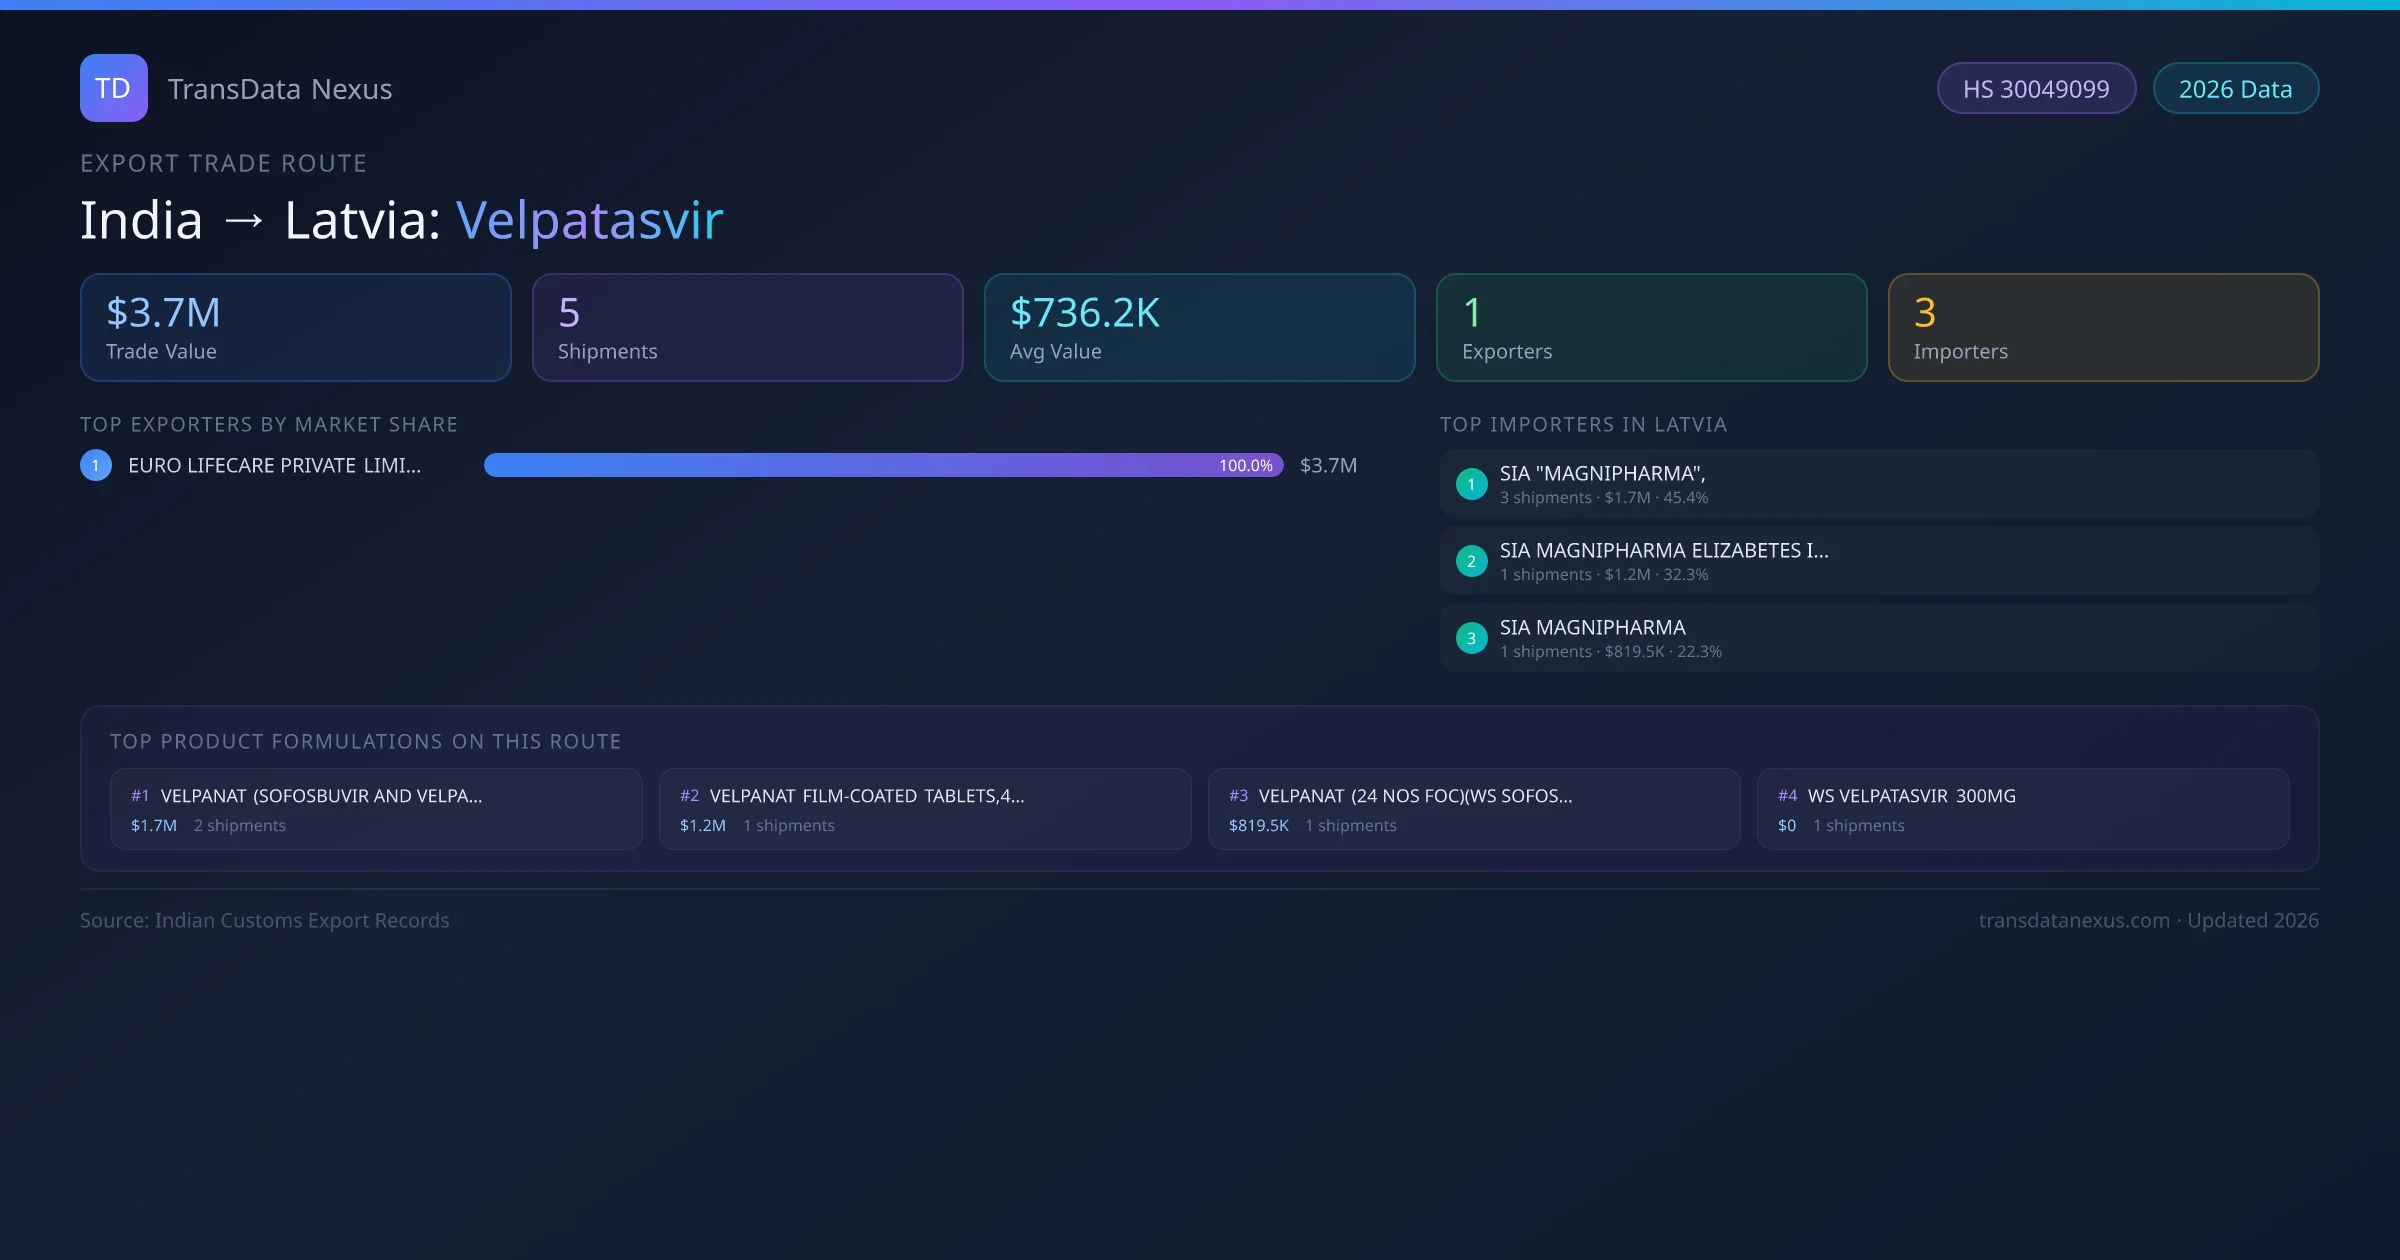Click EURO LIFECARE PRIVATE LIMI... exporter name

pos(274,465)
